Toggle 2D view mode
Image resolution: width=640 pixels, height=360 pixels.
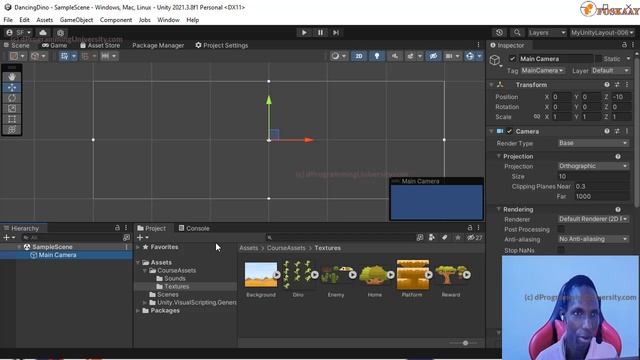359,56
